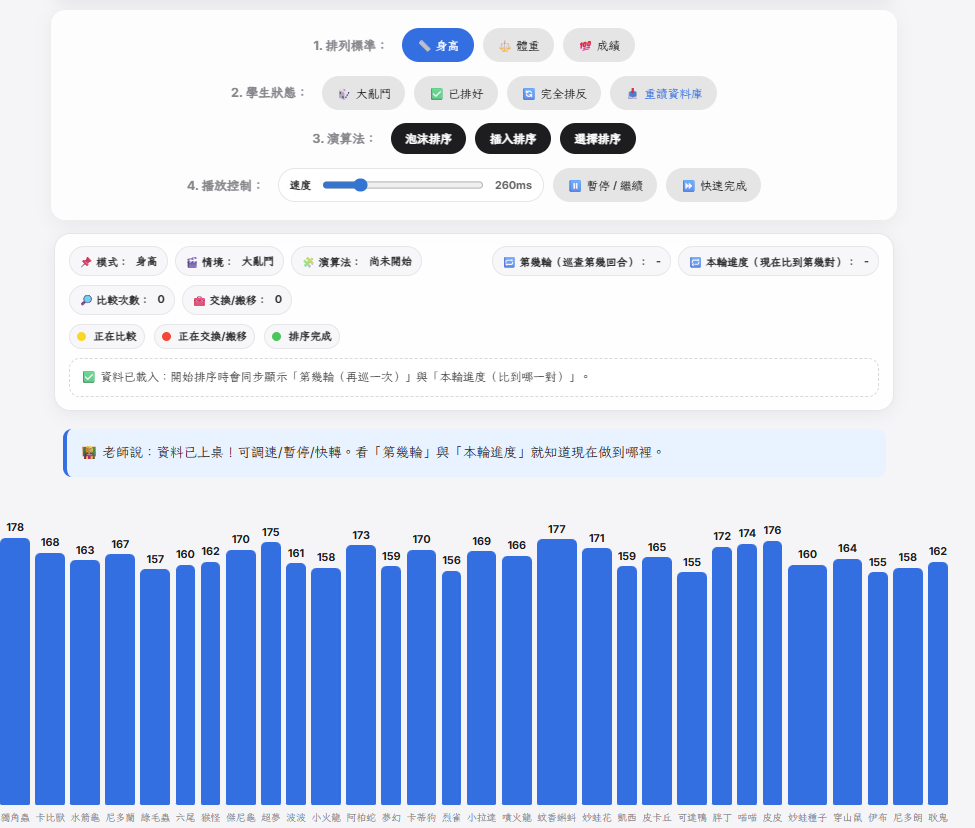Click the name label 傑尼龜
The width and height of the screenshot is (975, 828).
(241, 817)
